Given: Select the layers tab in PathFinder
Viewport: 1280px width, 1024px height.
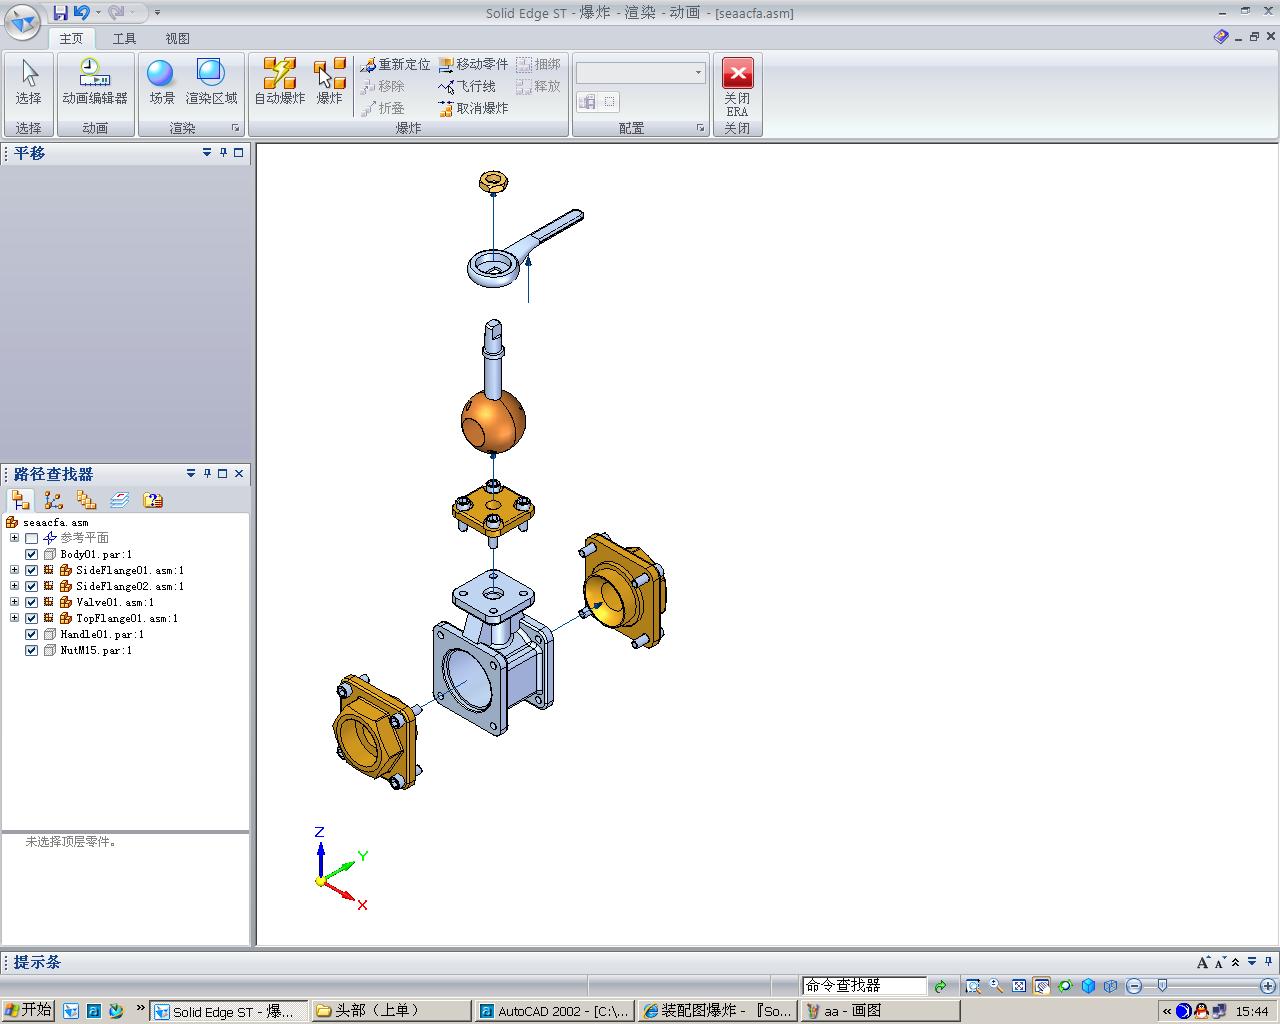Looking at the screenshot, I should (x=119, y=500).
